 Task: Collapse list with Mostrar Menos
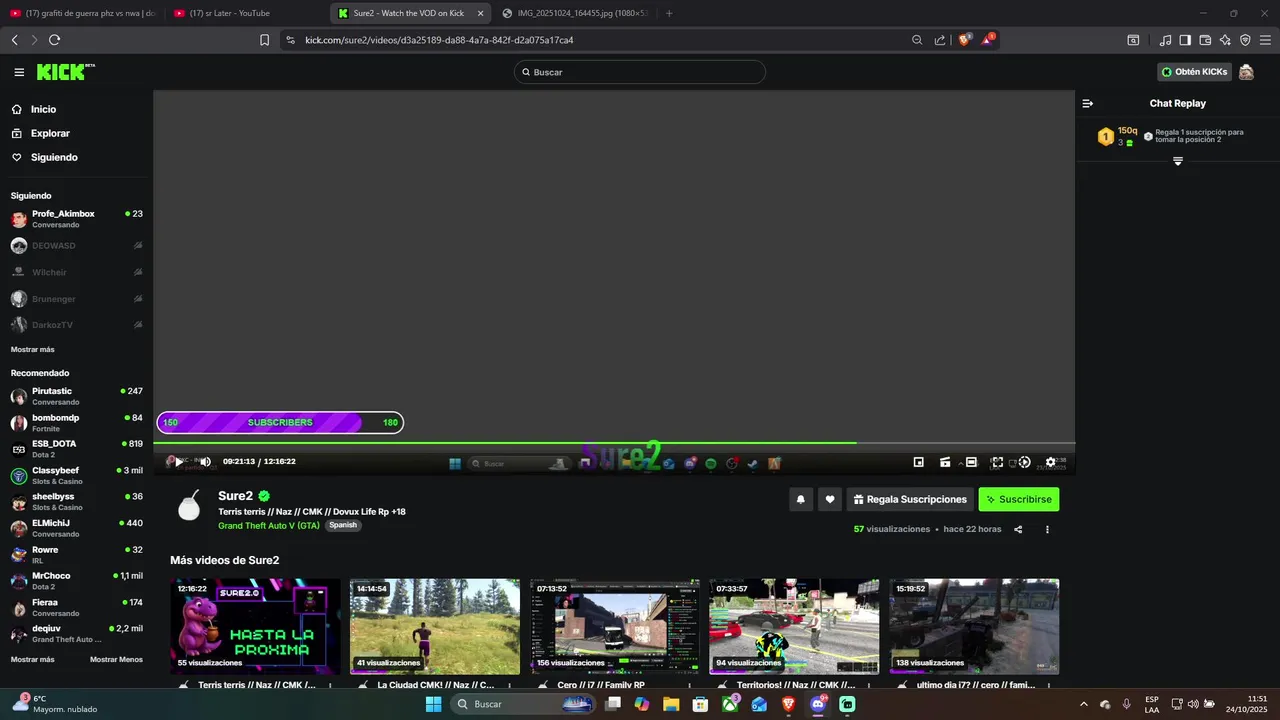(x=116, y=659)
